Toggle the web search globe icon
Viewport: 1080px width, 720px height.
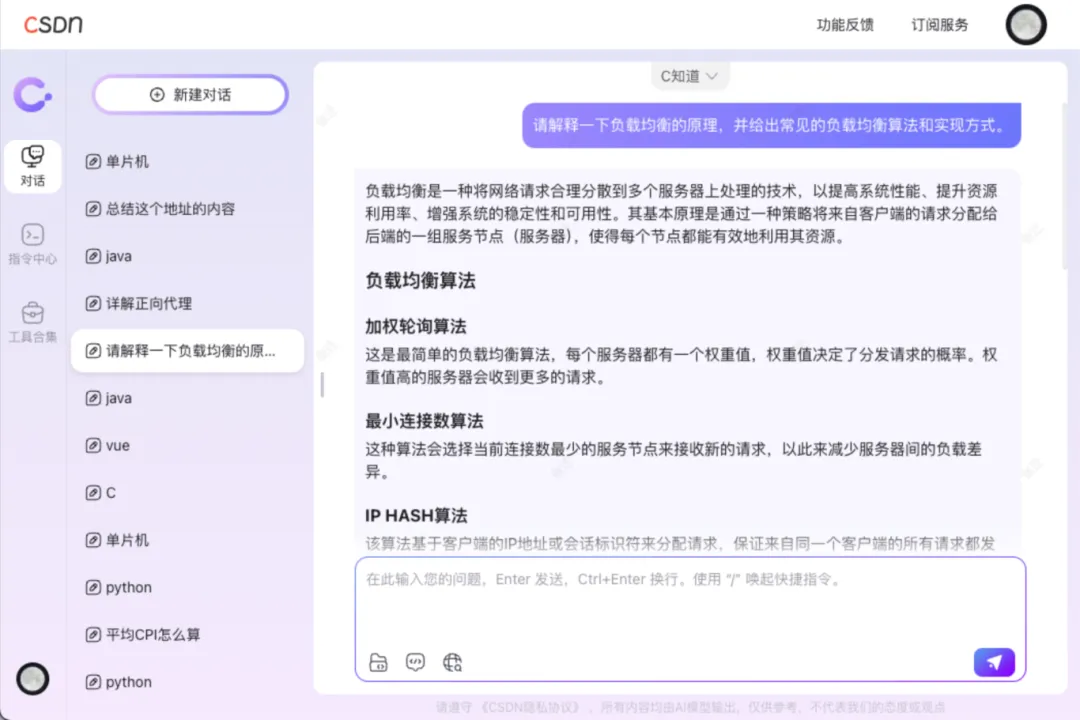[x=453, y=662]
